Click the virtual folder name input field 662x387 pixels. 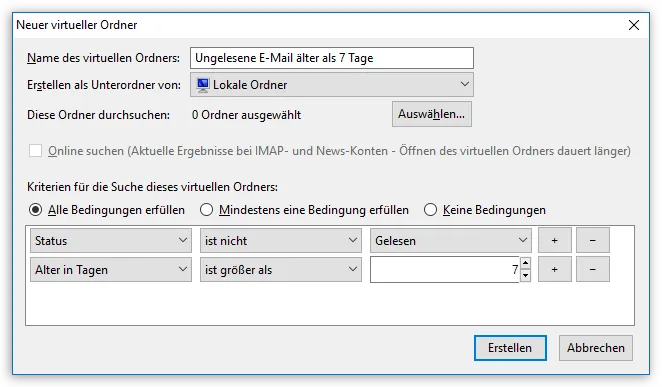point(332,58)
